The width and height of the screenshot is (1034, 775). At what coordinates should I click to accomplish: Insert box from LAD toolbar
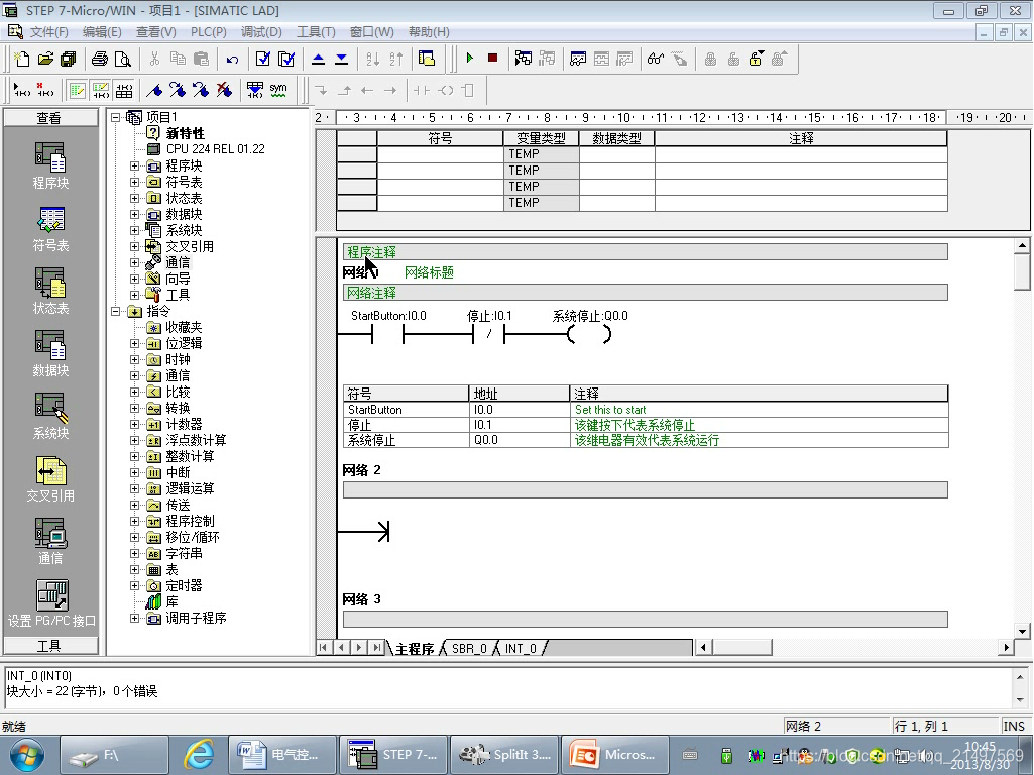pyautogui.click(x=468, y=90)
